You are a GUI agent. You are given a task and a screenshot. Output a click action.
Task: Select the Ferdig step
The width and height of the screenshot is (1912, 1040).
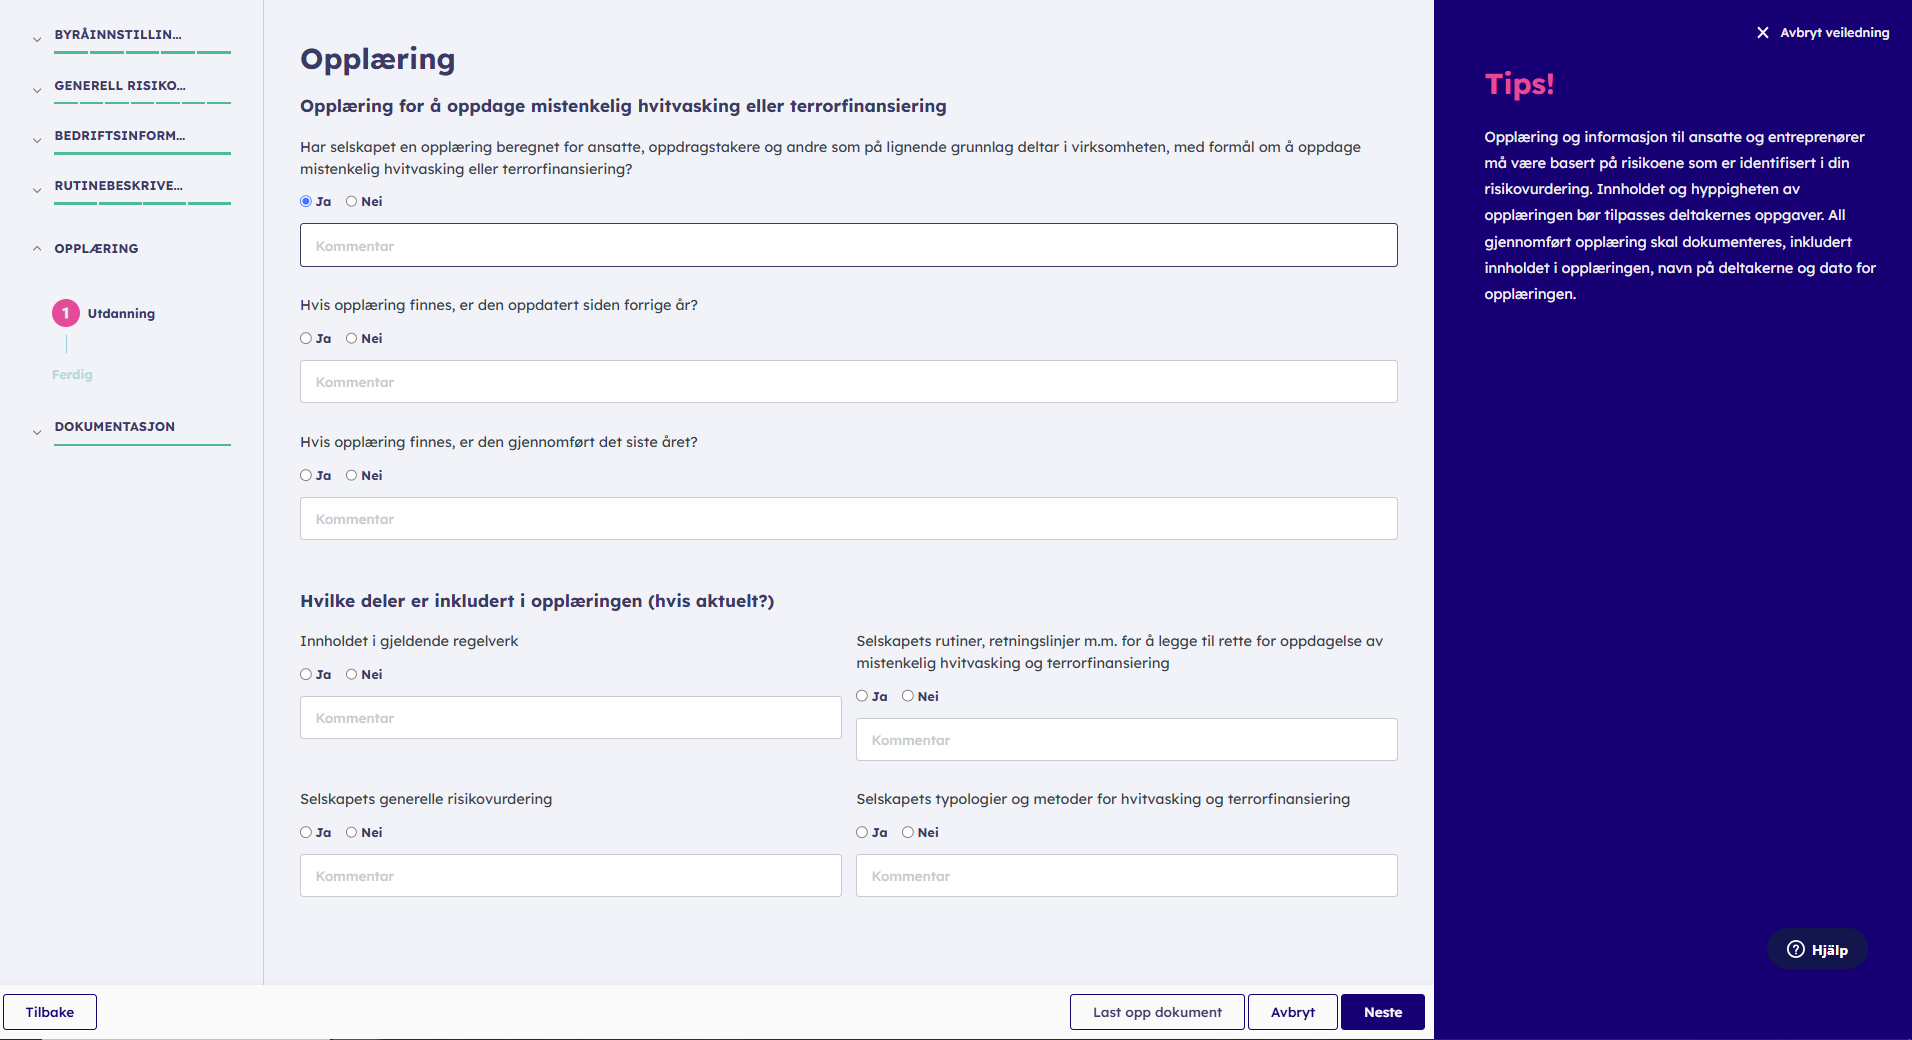coord(72,375)
